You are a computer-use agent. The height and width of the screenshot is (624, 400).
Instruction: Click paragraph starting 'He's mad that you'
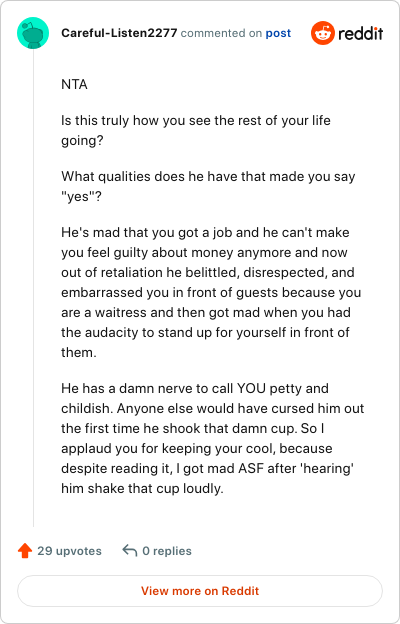[211, 292]
